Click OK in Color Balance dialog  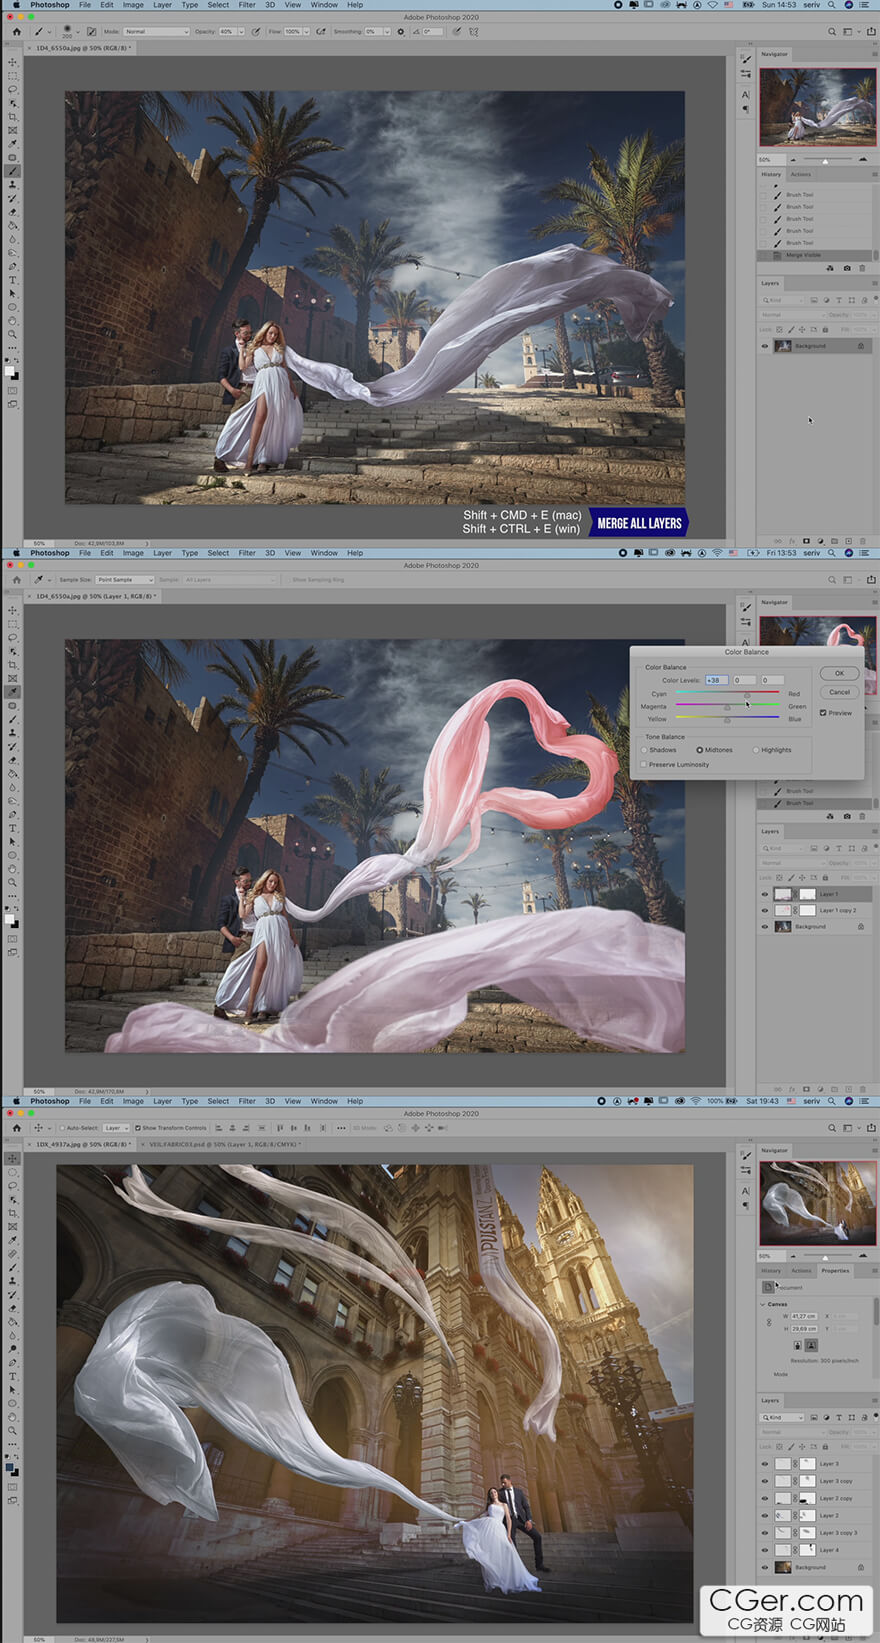tap(840, 673)
